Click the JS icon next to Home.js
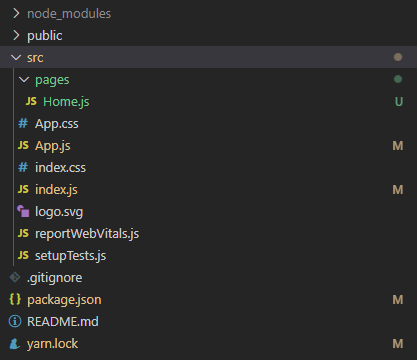Screen dimensions: 417x360 click(x=31, y=101)
